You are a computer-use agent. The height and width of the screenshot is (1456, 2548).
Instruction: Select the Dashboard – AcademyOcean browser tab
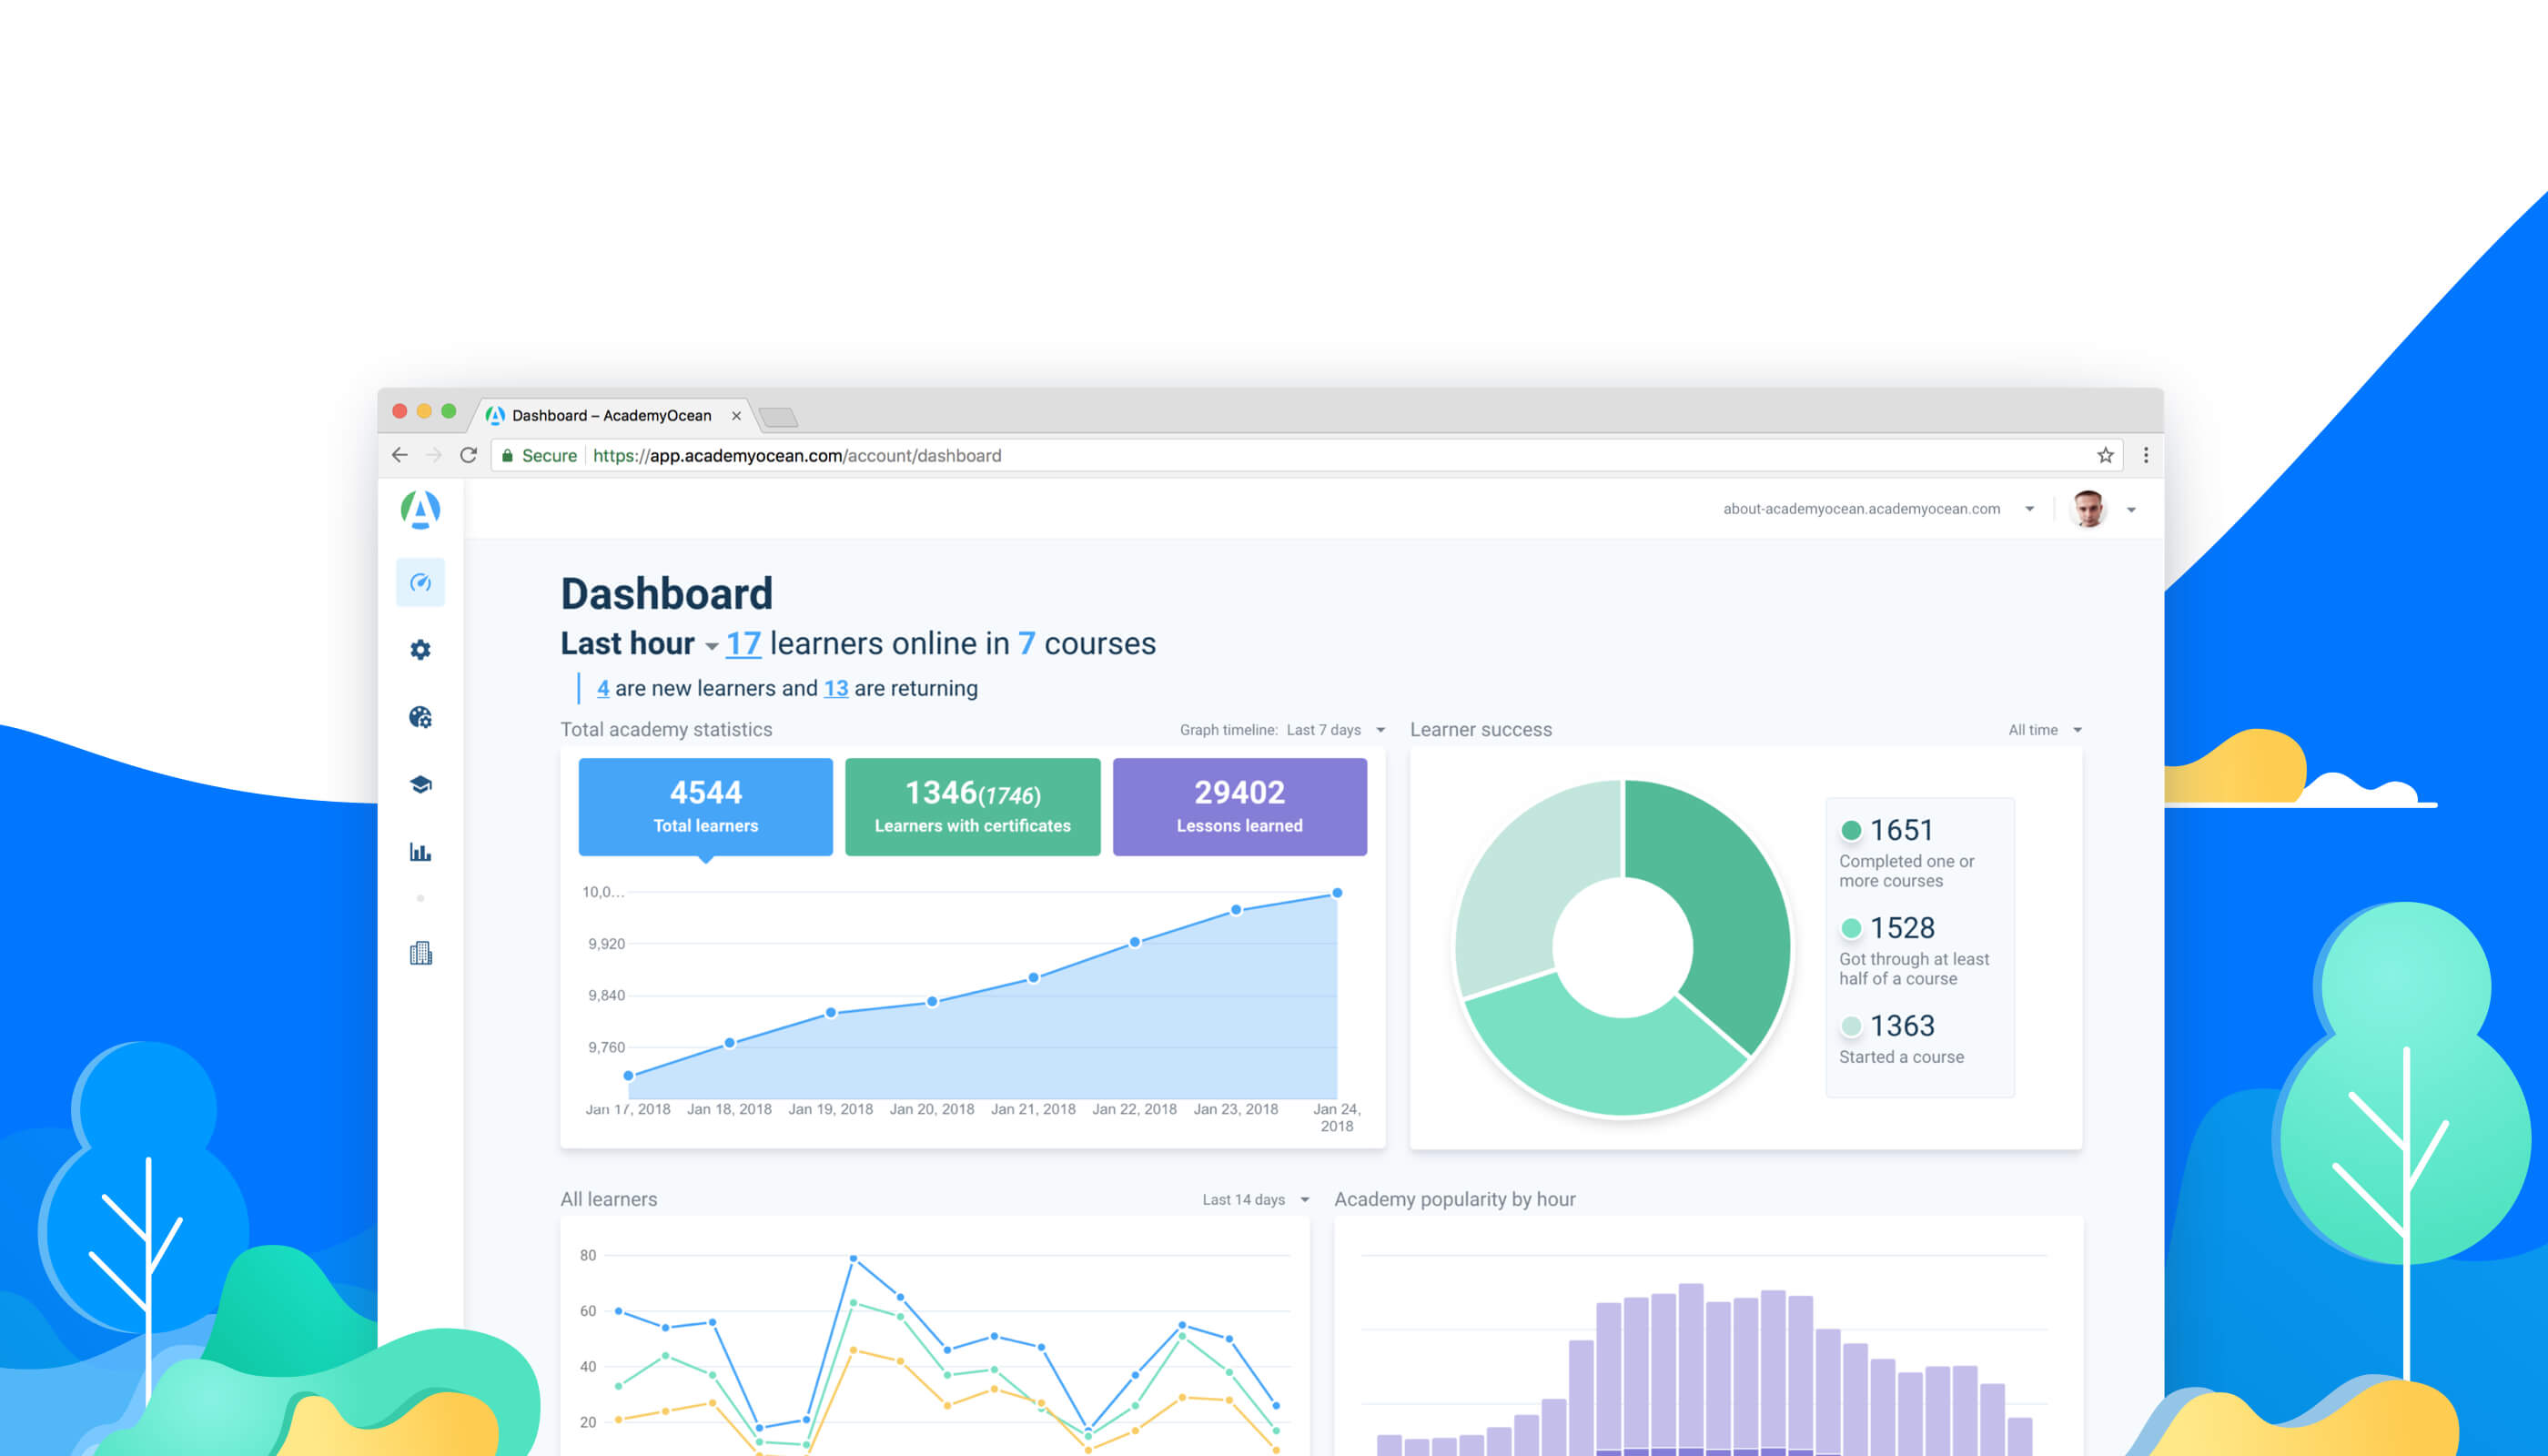coord(612,415)
